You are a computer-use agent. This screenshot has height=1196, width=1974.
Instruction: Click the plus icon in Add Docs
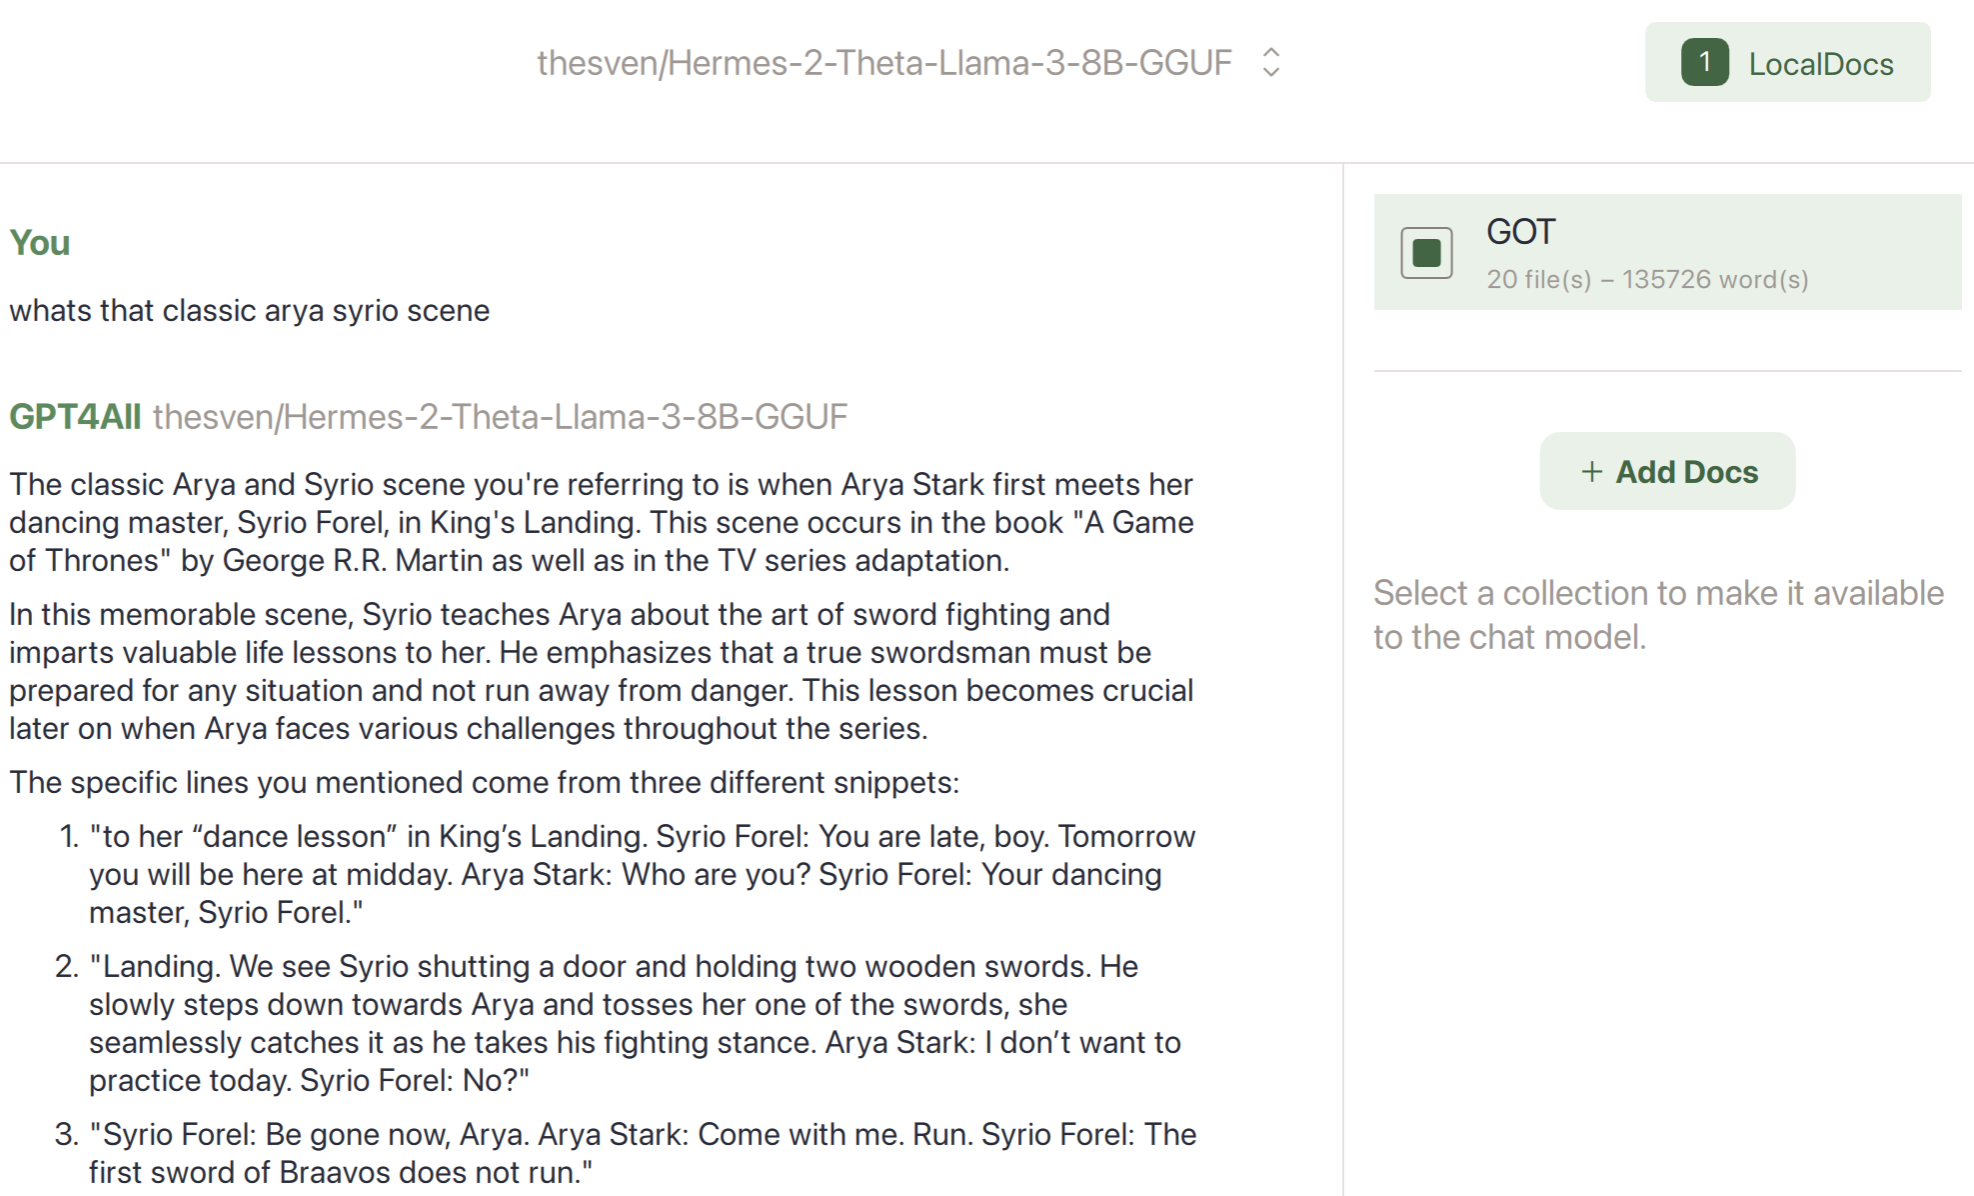coord(1591,471)
